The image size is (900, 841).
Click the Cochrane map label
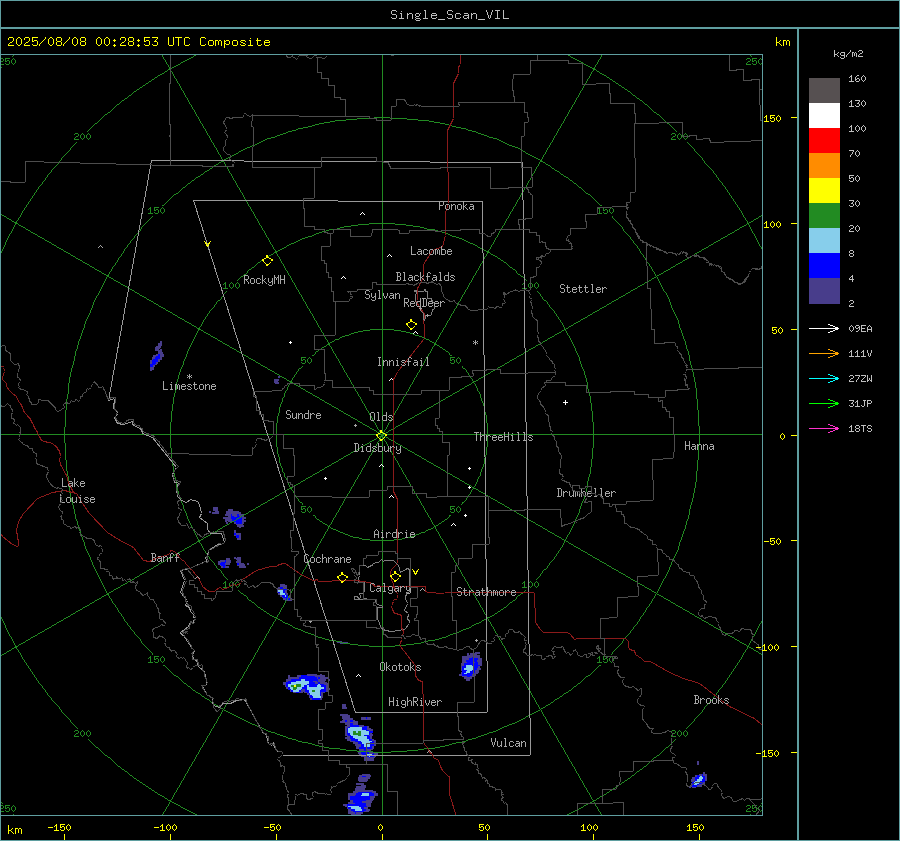(327, 559)
